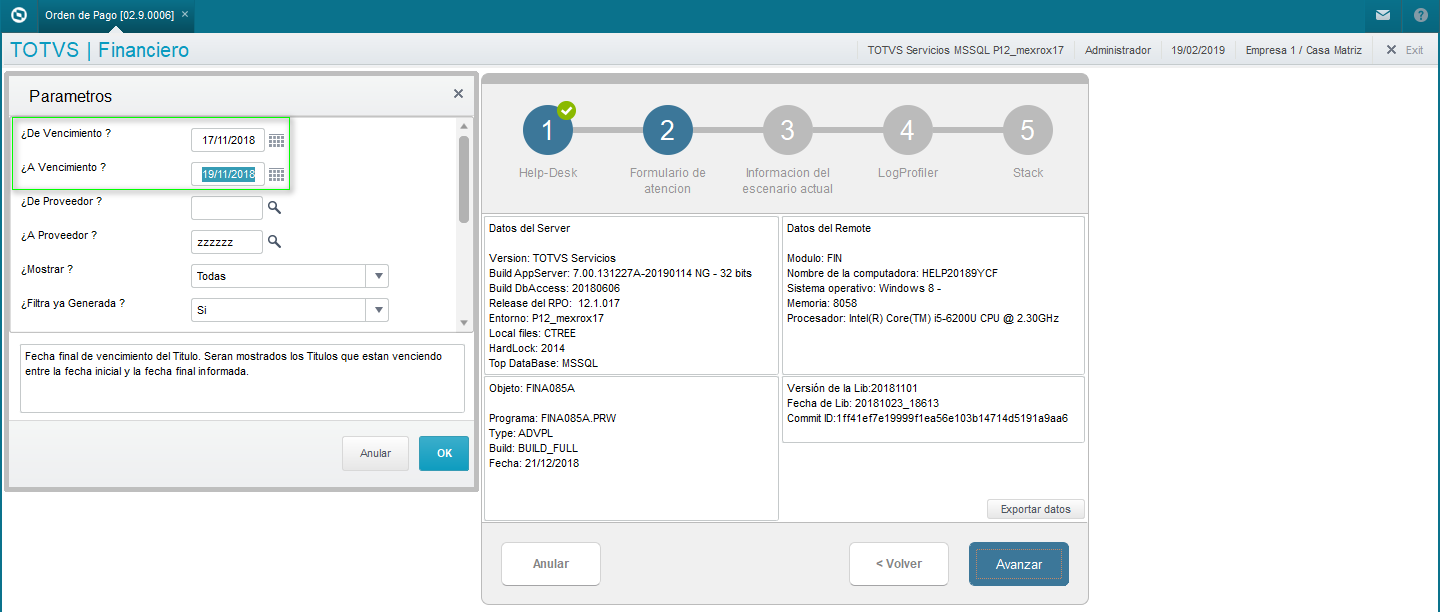Click the help description text box
1440x612 pixels.
click(242, 378)
